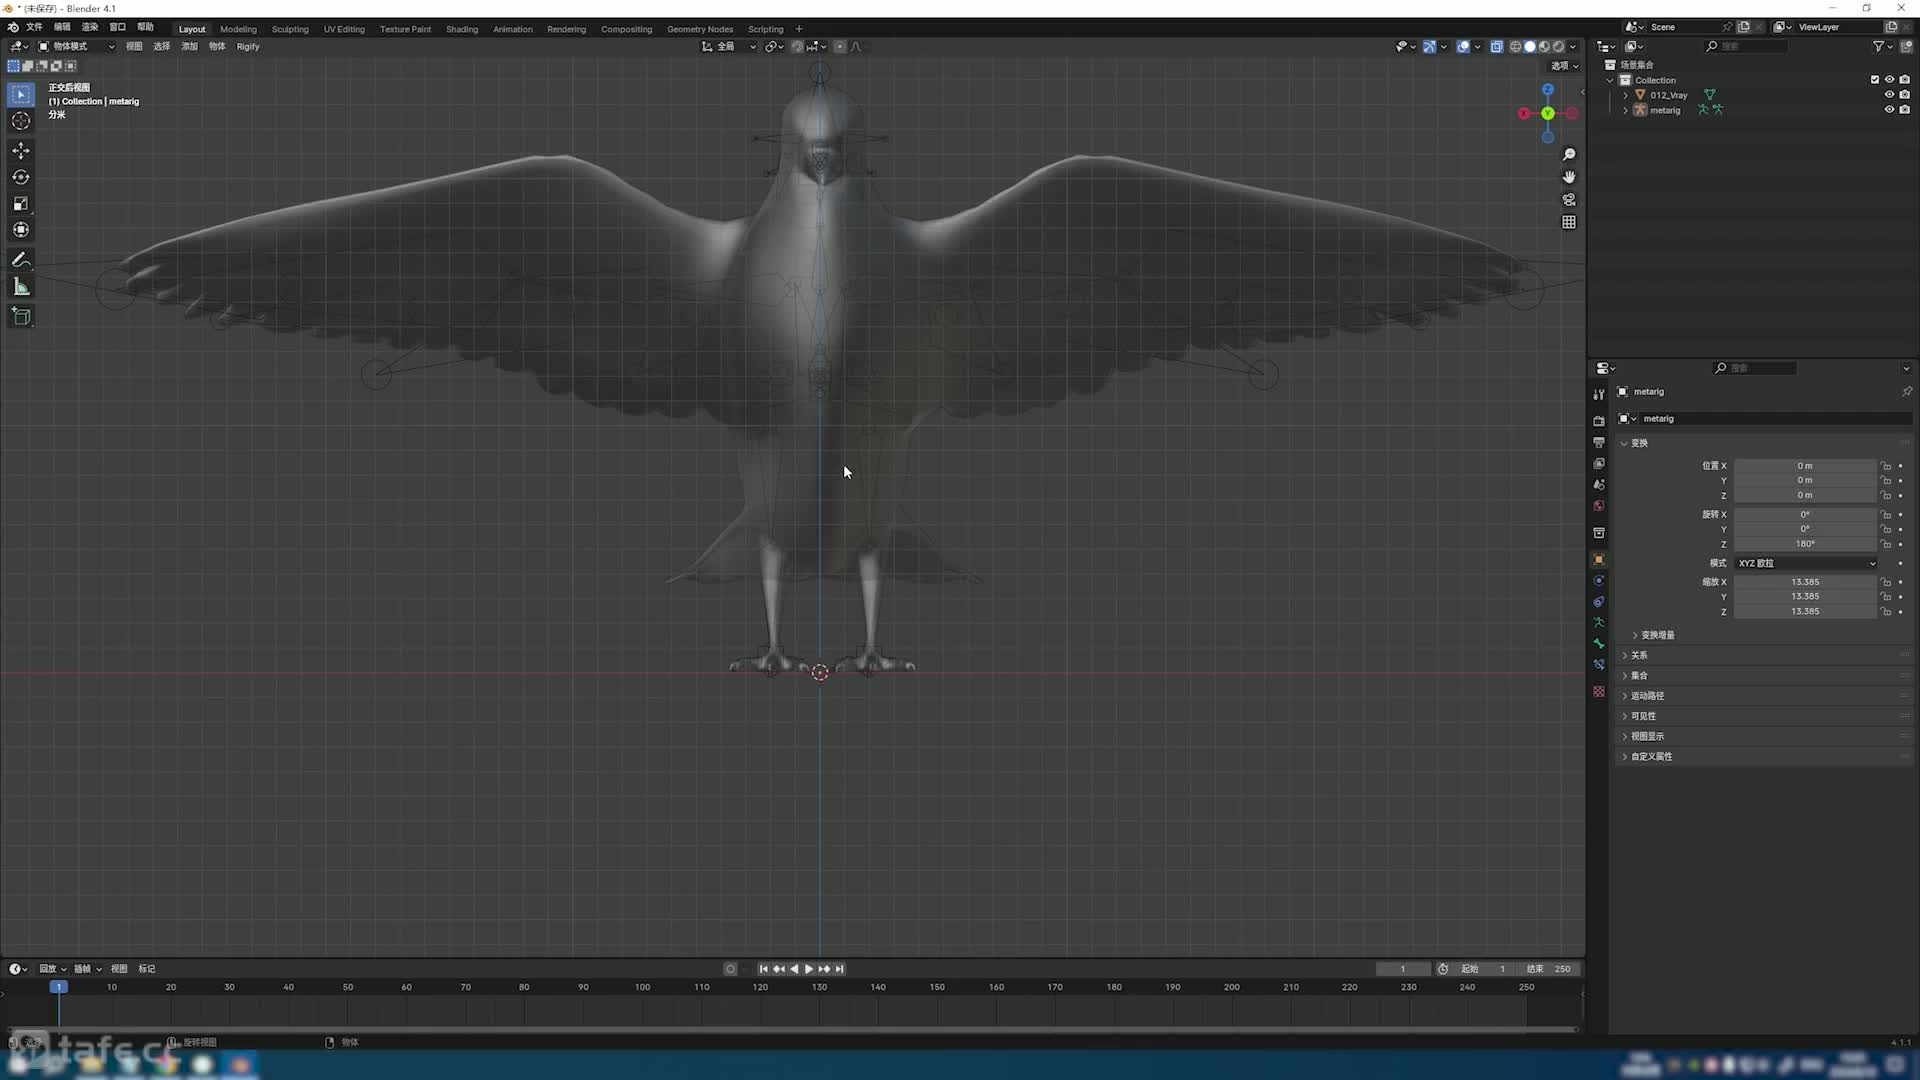Viewport: 1920px width, 1080px height.
Task: Click the new scene button beside Scene
Action: pos(1743,27)
